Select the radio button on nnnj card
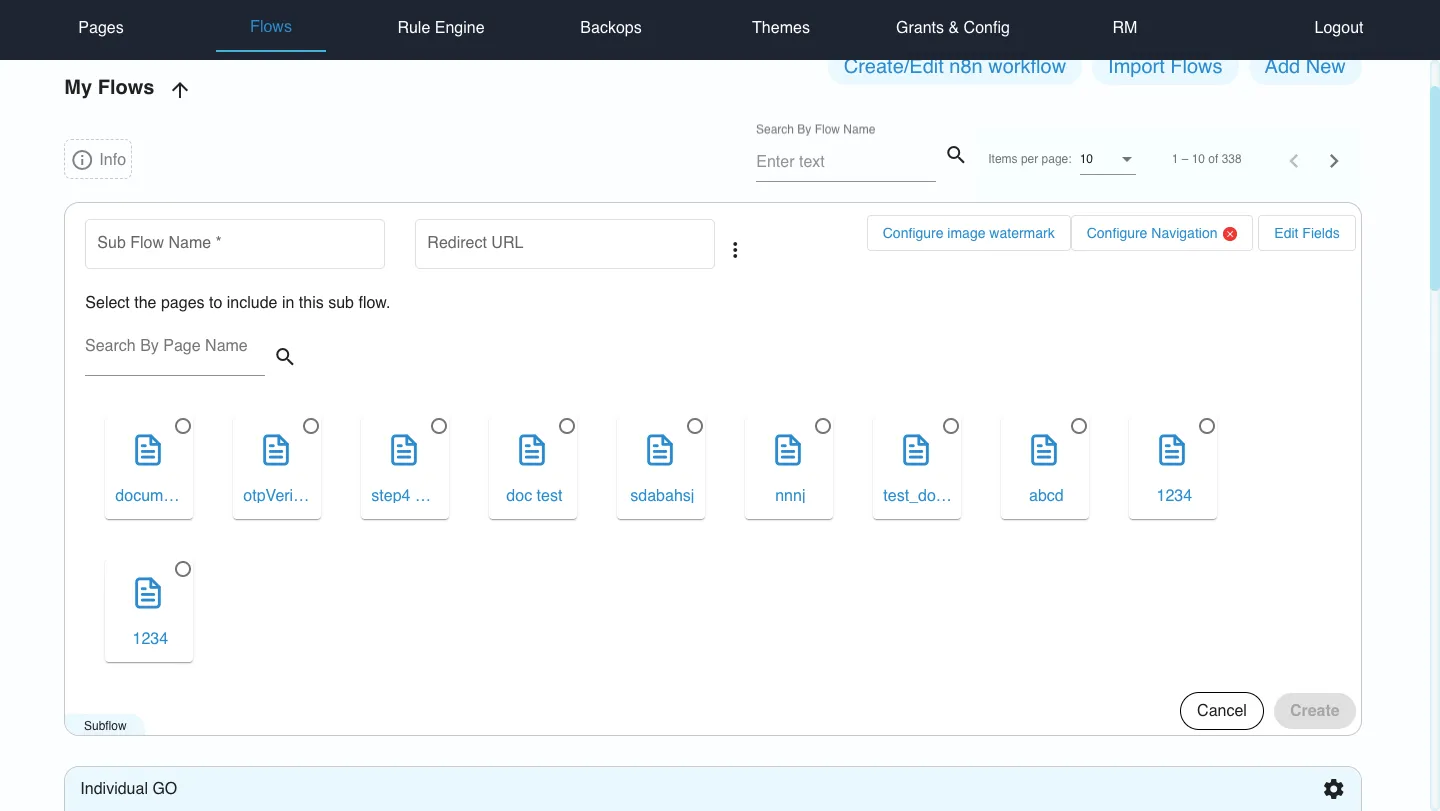The width and height of the screenshot is (1440, 811). coord(823,426)
